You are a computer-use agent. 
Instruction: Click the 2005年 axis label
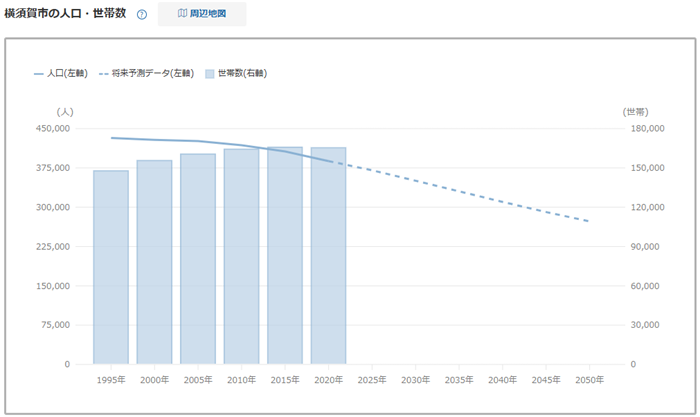pos(198,380)
